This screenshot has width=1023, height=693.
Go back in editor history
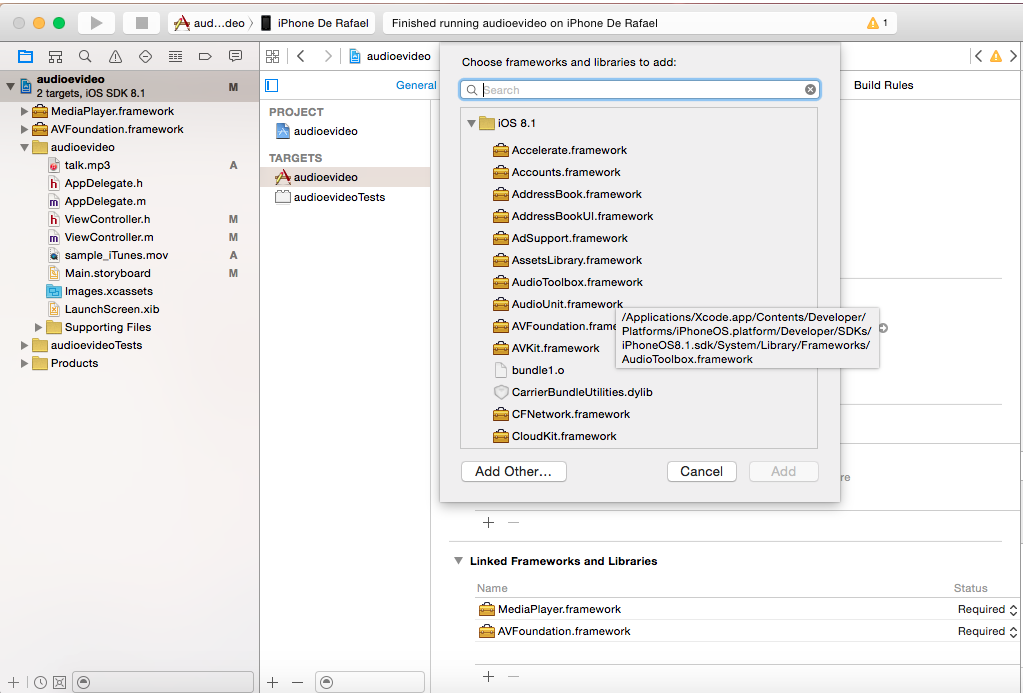point(301,56)
